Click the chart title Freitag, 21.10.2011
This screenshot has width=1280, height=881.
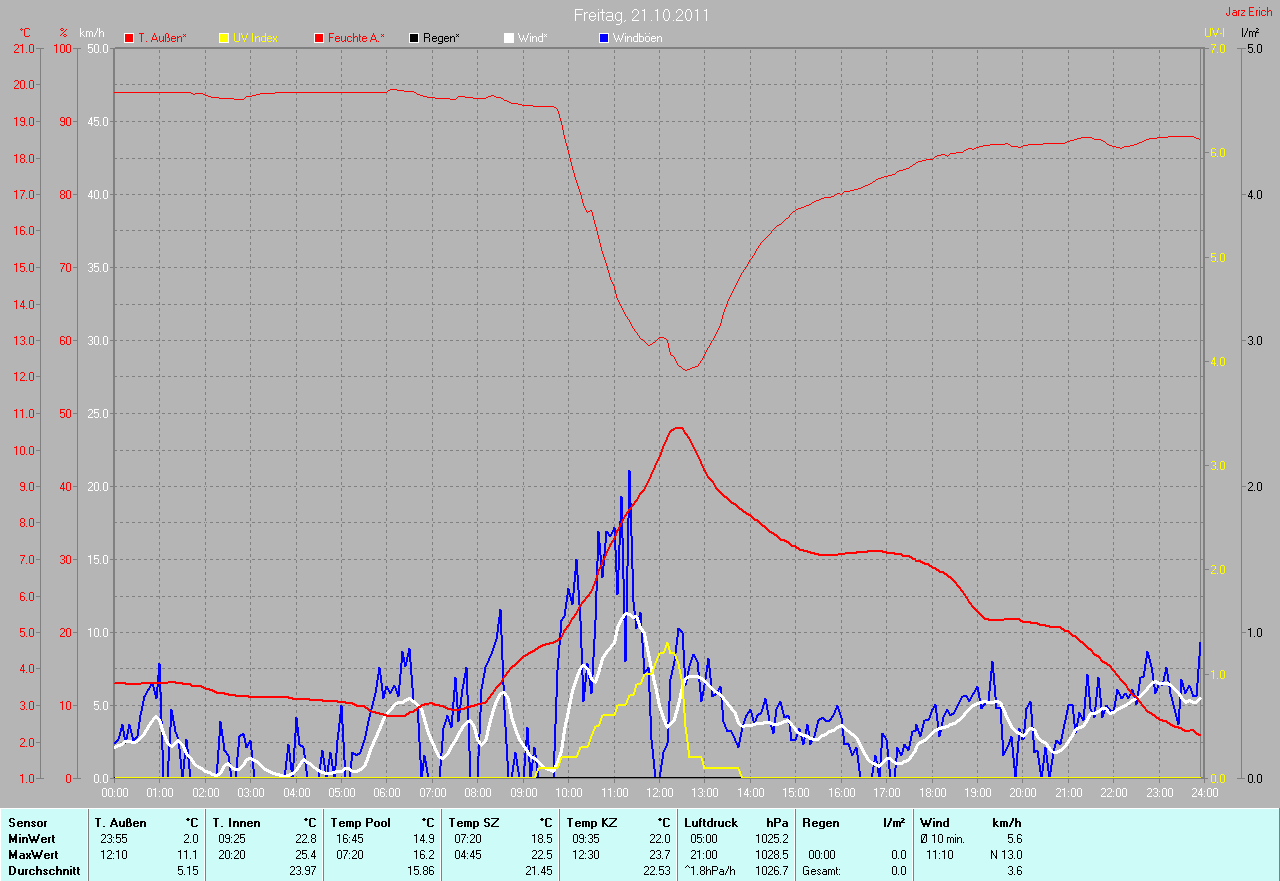pyautogui.click(x=642, y=15)
